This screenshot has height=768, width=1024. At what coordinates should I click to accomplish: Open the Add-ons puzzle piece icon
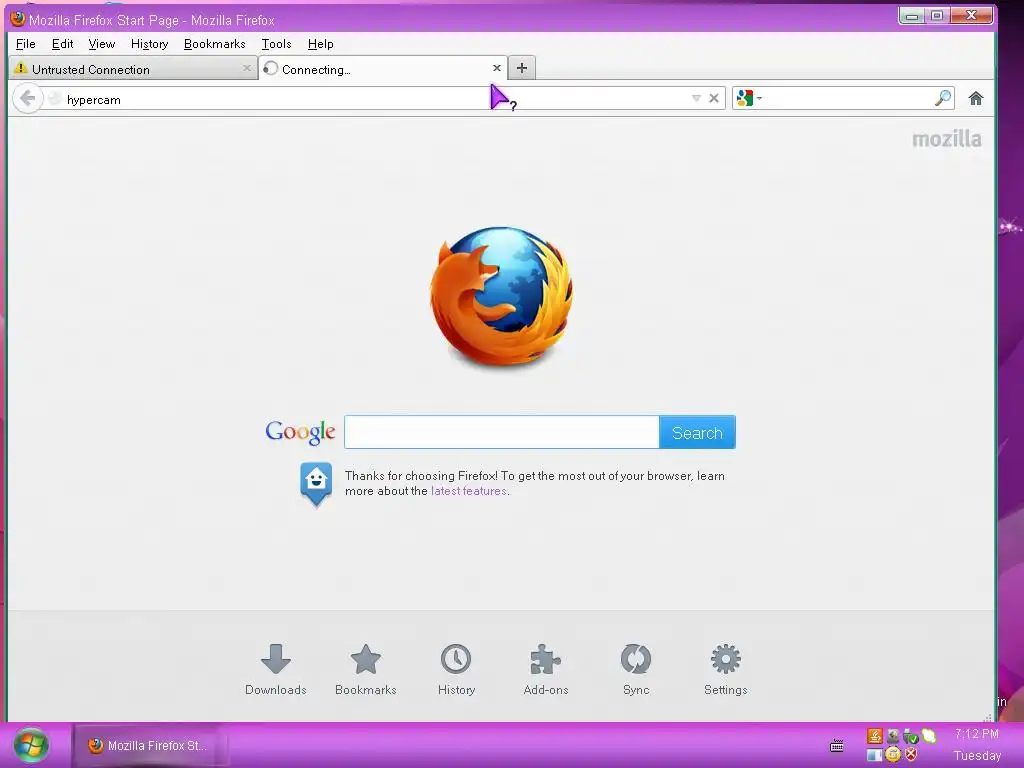pyautogui.click(x=545, y=658)
